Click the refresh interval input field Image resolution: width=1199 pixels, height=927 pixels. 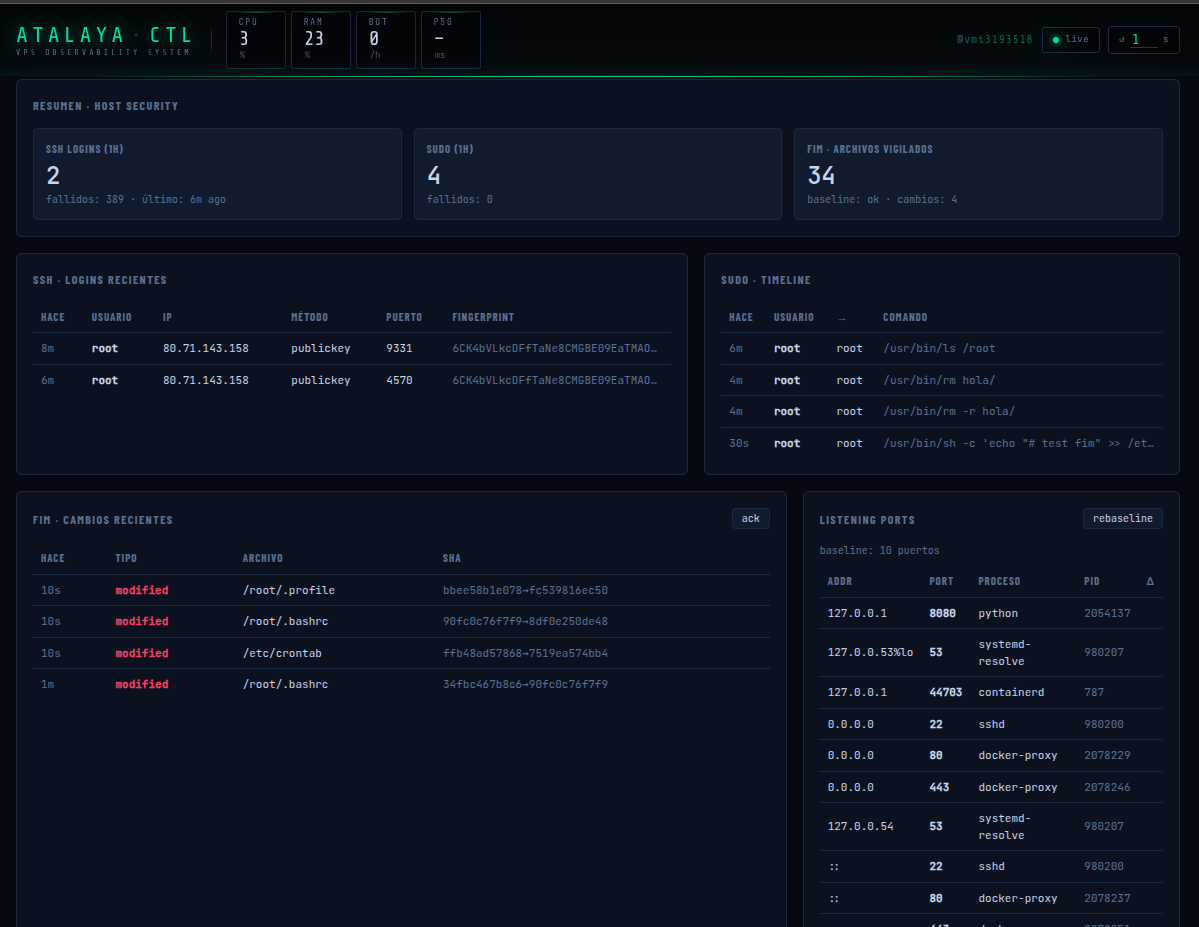click(1140, 39)
